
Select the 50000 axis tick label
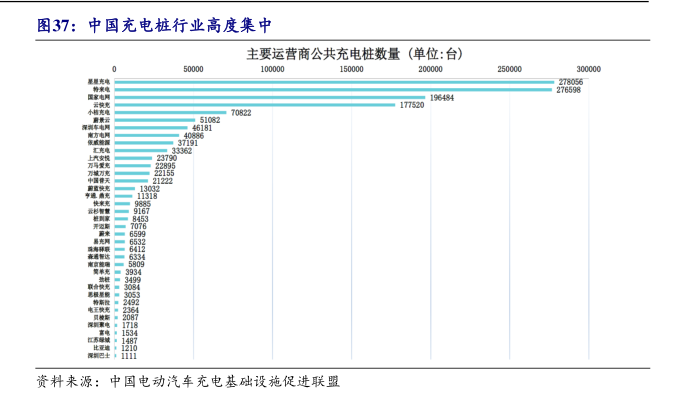[x=193, y=69]
